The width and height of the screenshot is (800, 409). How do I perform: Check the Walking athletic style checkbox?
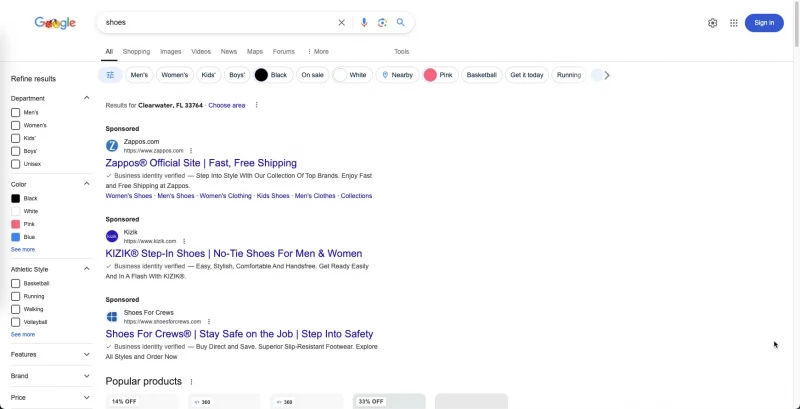tap(15, 310)
